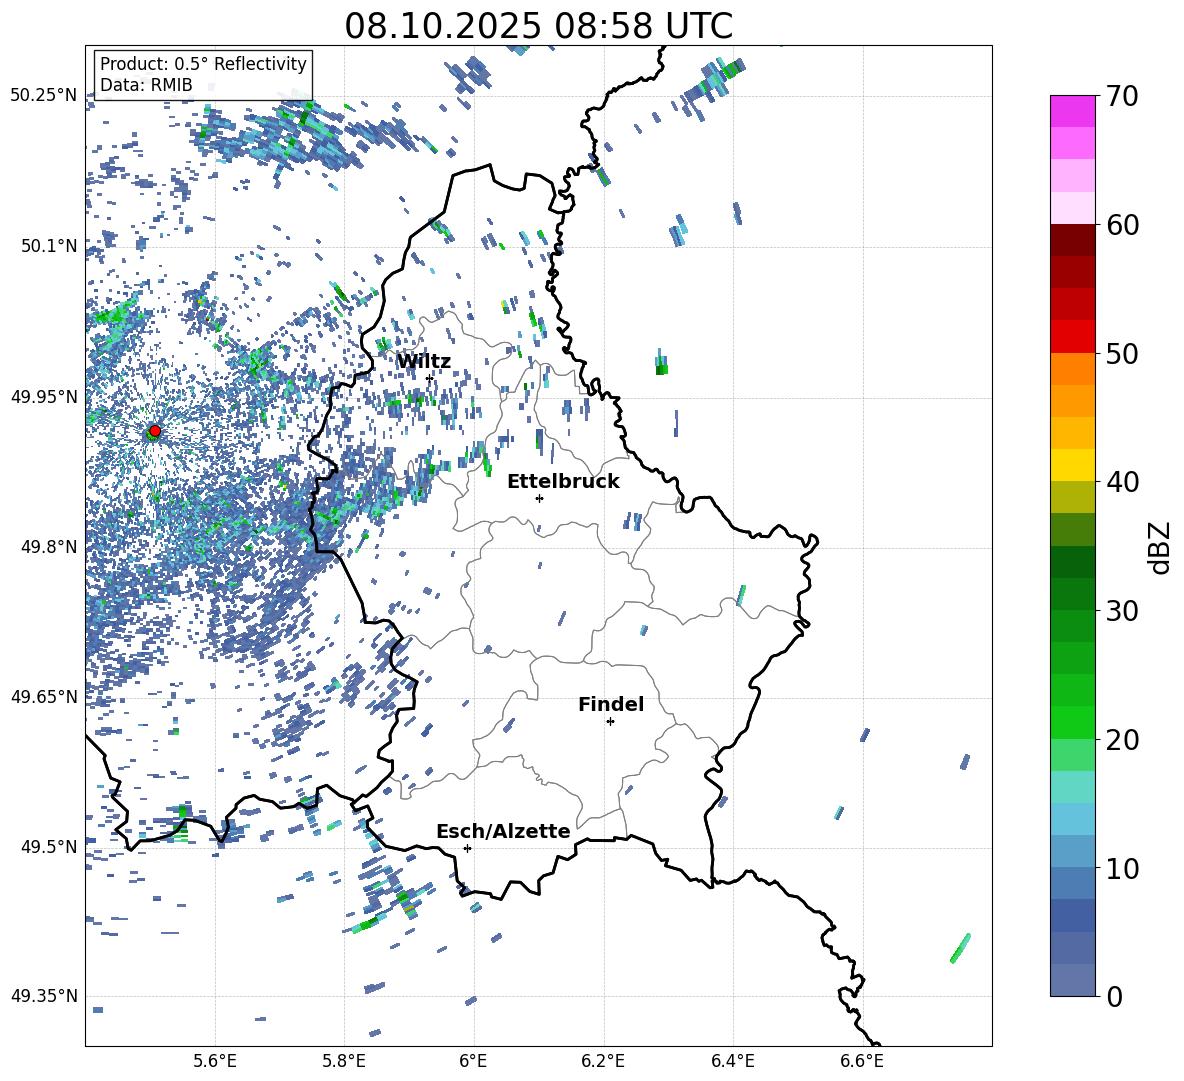Click the 50 colorbar tick label

[x=1121, y=353]
